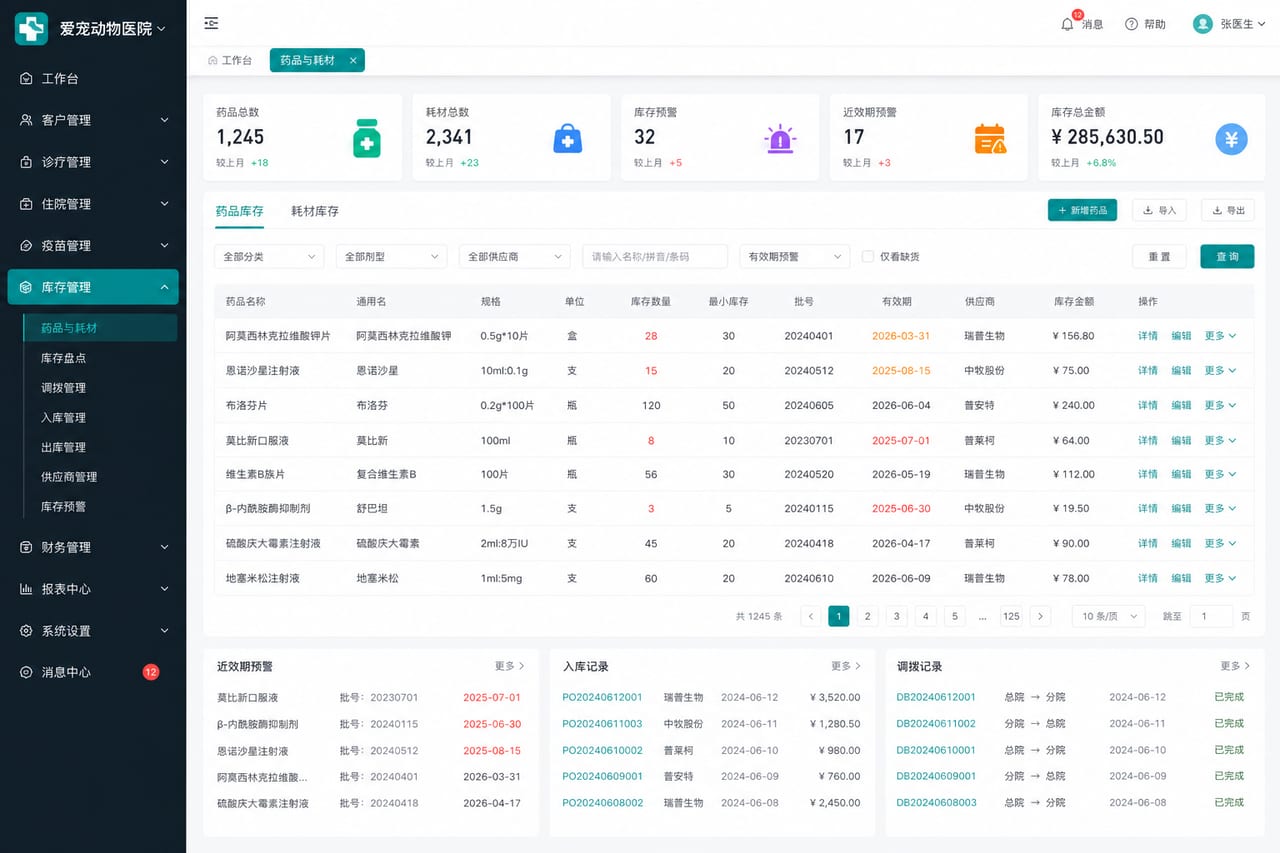Close the 药品与耗材 tab
Screen dimensions: 1280x853
click(x=353, y=60)
